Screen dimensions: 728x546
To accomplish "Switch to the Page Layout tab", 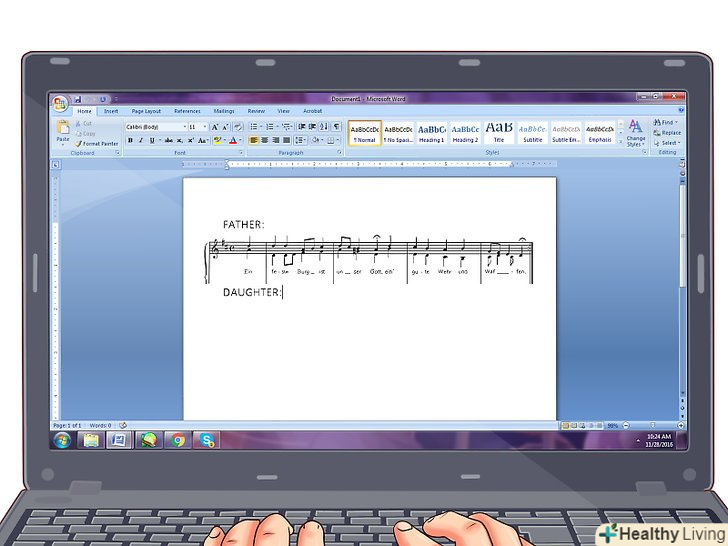I will (146, 111).
